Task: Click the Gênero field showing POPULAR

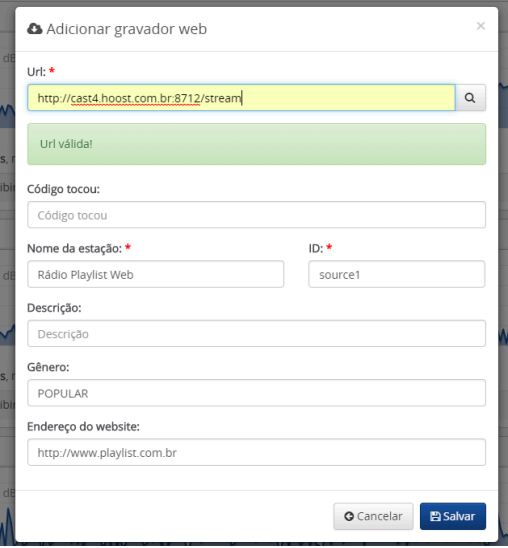Action: click(x=256, y=393)
